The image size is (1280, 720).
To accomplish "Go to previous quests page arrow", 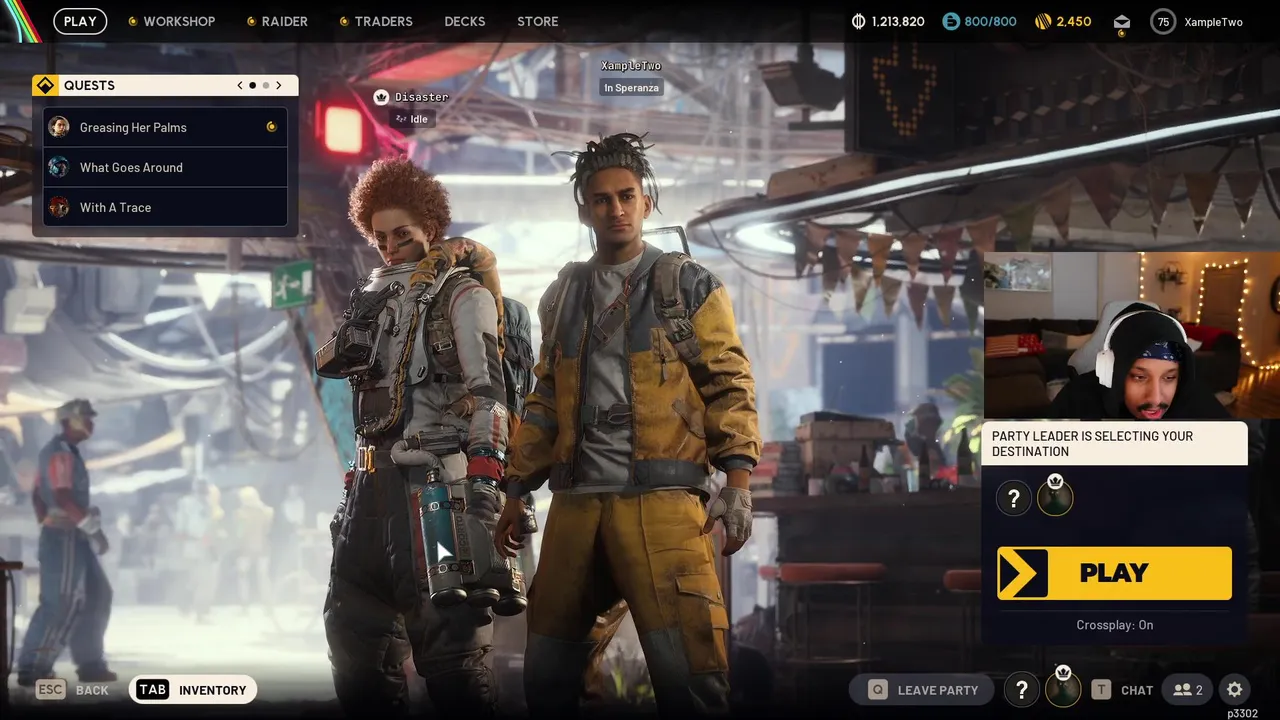I will pyautogui.click(x=240, y=85).
